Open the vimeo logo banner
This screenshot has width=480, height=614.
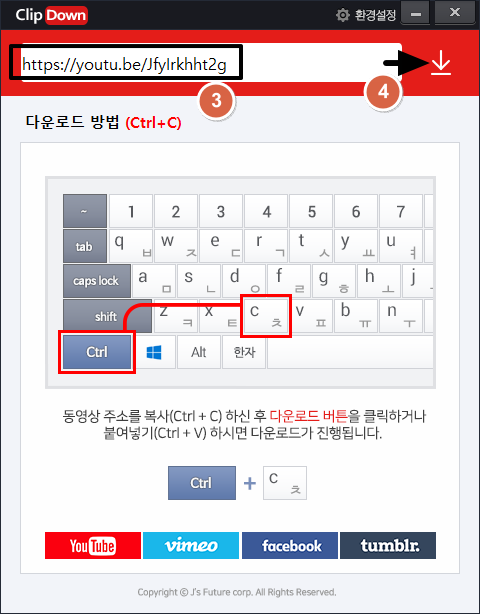[x=191, y=545]
